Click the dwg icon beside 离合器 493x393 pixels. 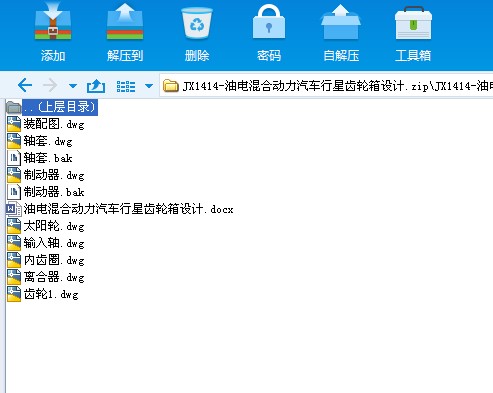[14, 277]
